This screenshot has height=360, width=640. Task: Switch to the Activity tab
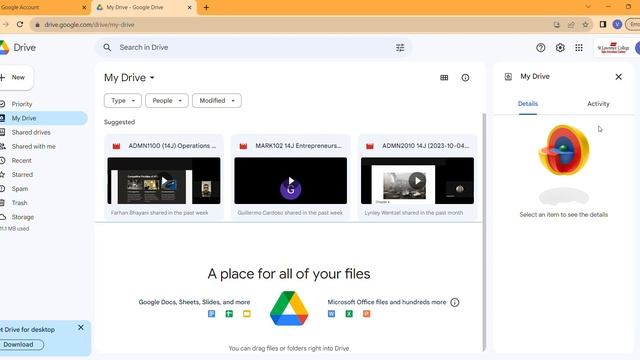coord(598,104)
